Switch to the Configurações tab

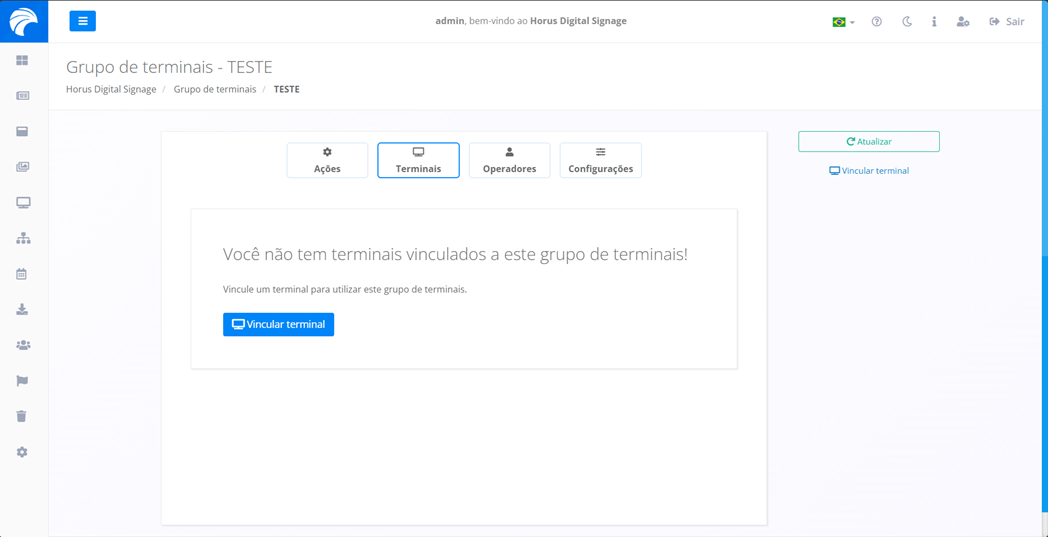click(600, 160)
